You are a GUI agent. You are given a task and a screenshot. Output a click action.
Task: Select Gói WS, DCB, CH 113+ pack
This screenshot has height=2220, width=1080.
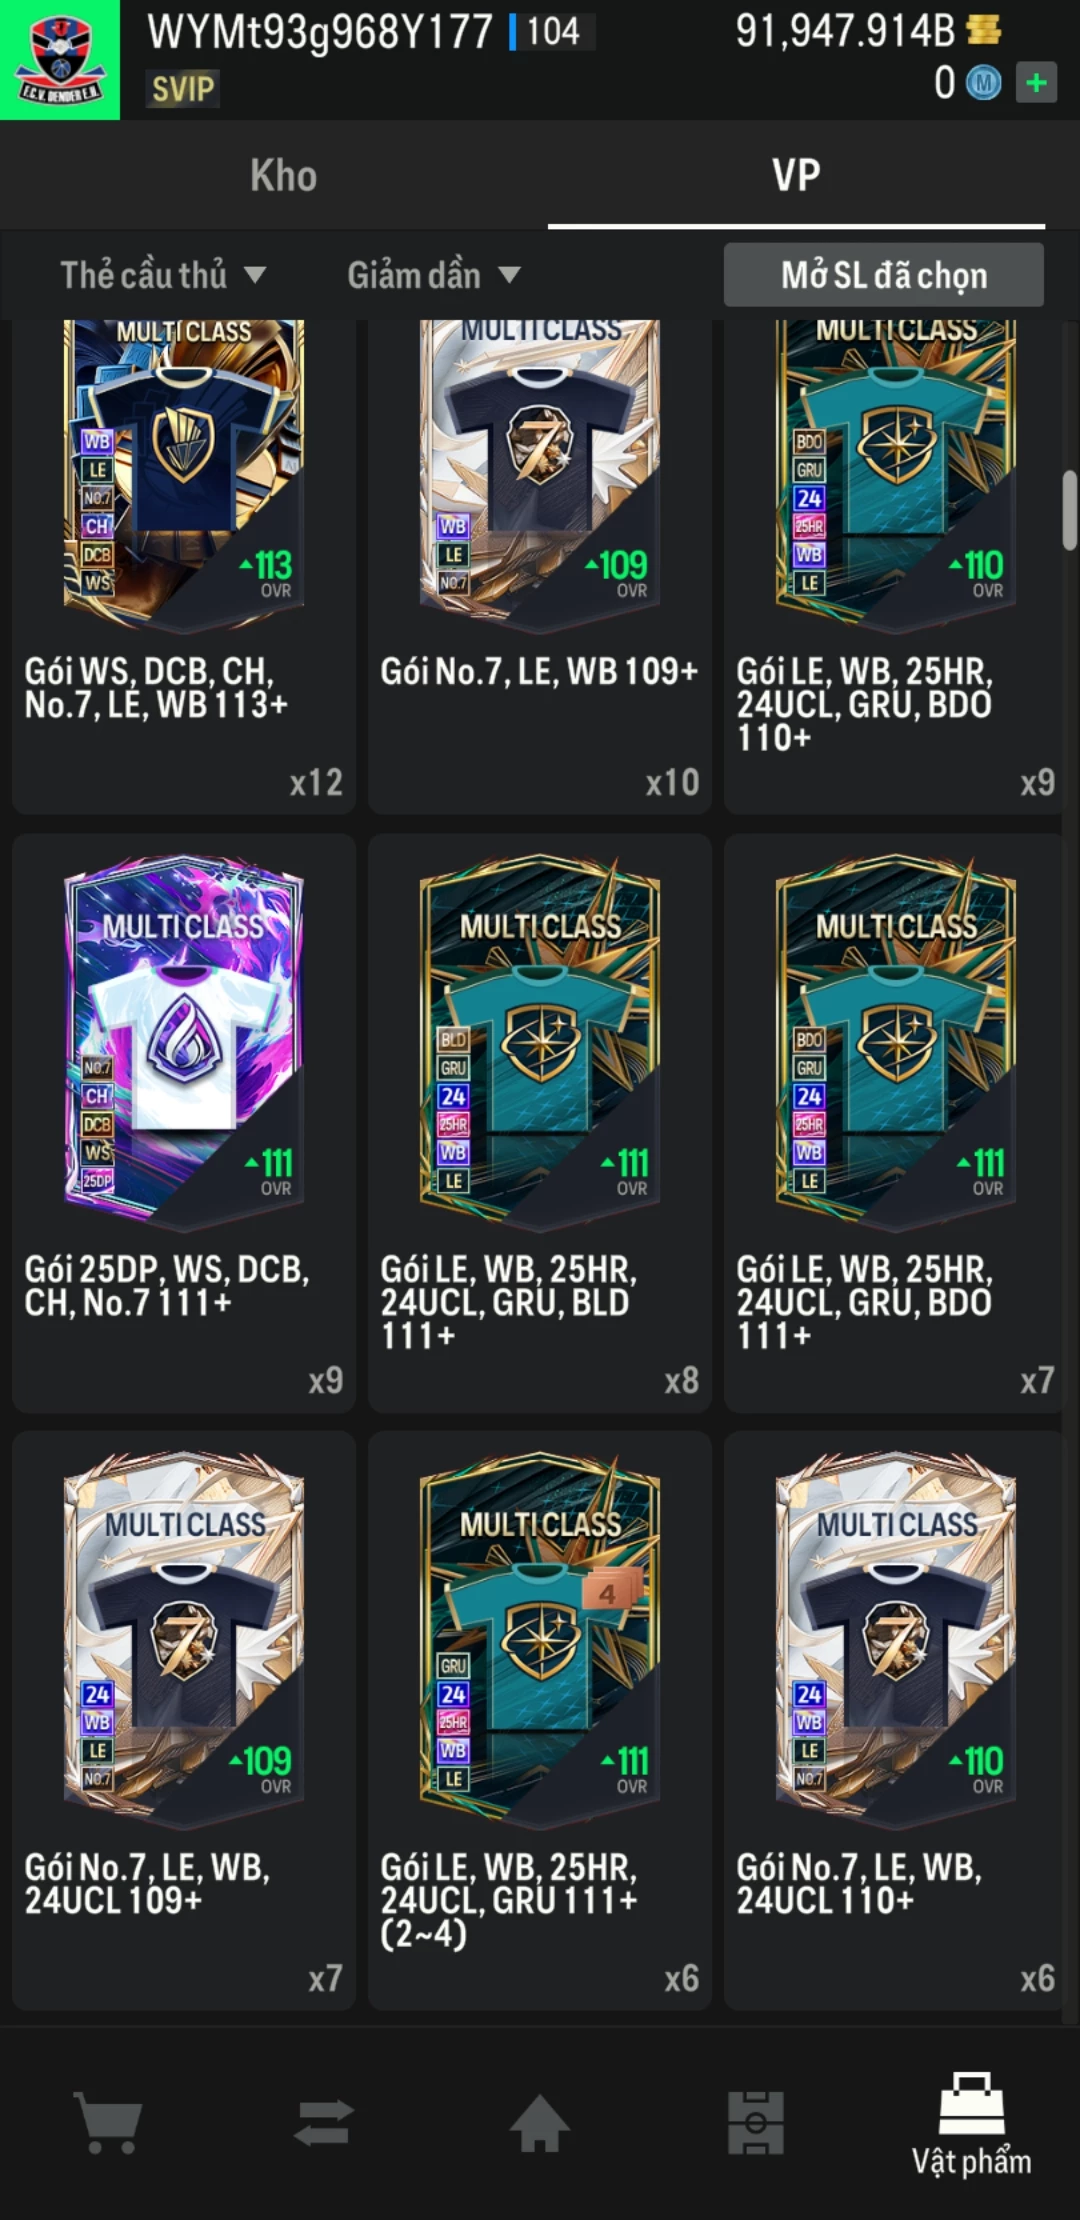(184, 567)
